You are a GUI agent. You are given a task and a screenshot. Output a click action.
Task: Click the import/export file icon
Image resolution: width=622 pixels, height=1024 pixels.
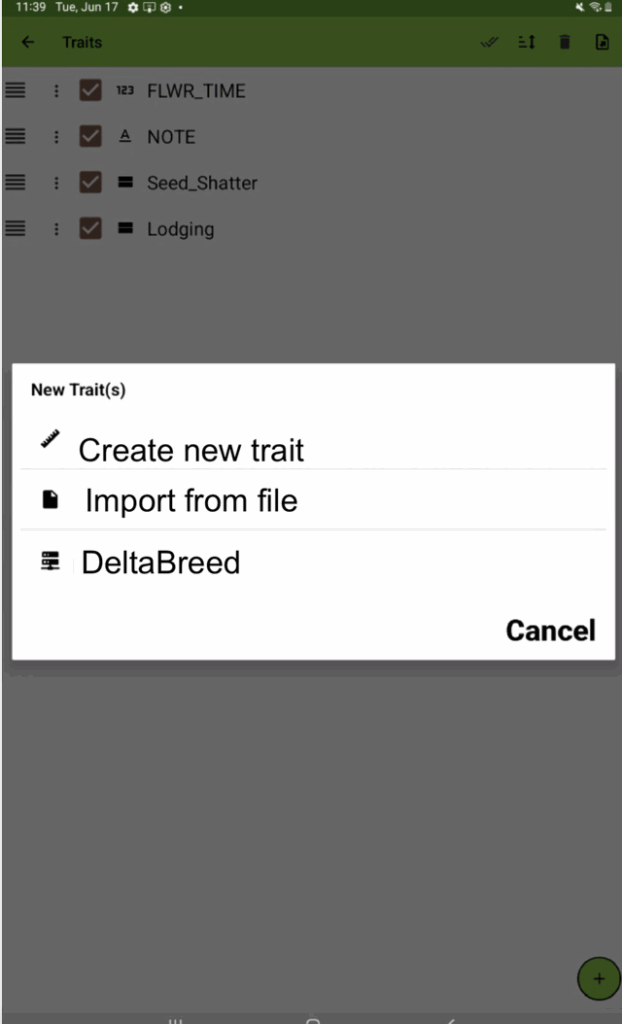(602, 43)
